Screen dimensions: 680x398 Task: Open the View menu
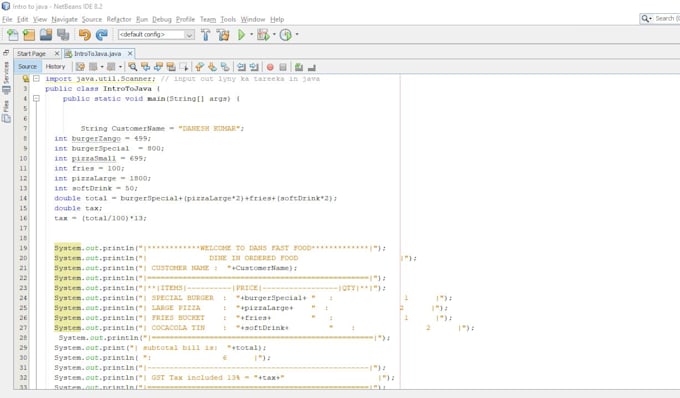click(x=40, y=20)
